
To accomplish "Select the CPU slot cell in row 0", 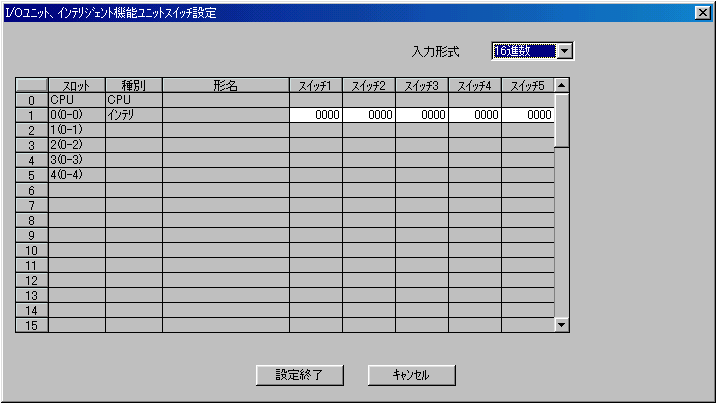I will pyautogui.click(x=77, y=100).
